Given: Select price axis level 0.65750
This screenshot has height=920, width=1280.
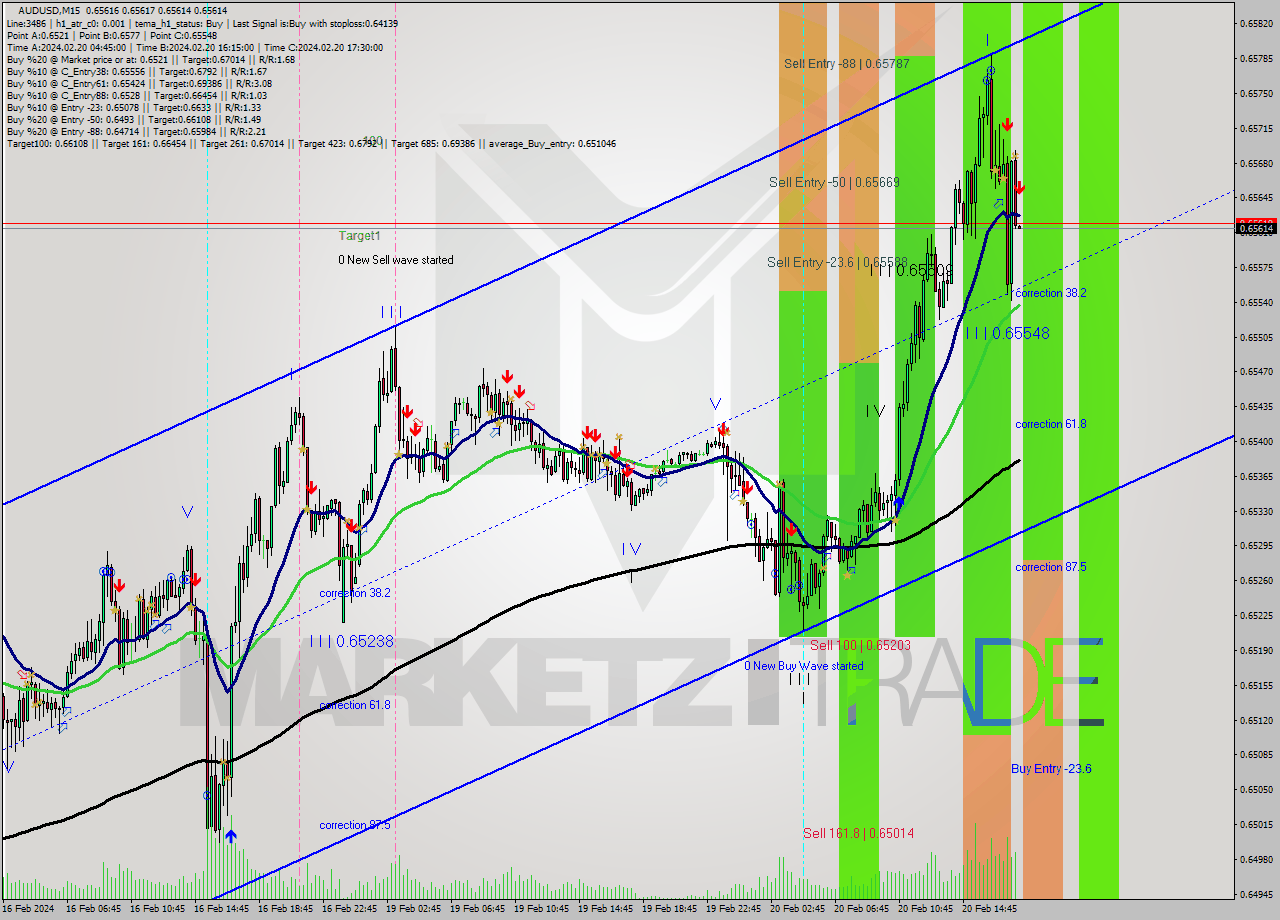Looking at the screenshot, I should pyautogui.click(x=1256, y=94).
